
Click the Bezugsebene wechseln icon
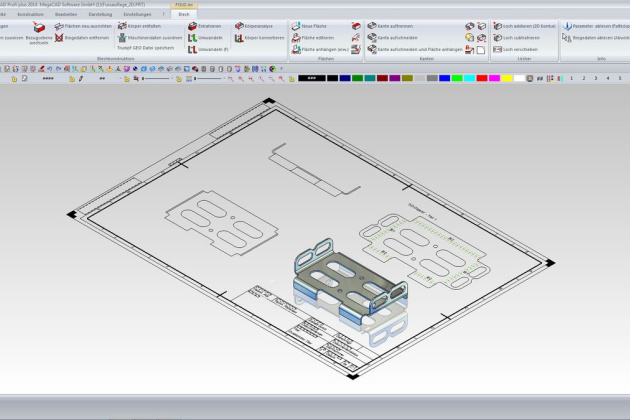pyautogui.click(x=37, y=29)
